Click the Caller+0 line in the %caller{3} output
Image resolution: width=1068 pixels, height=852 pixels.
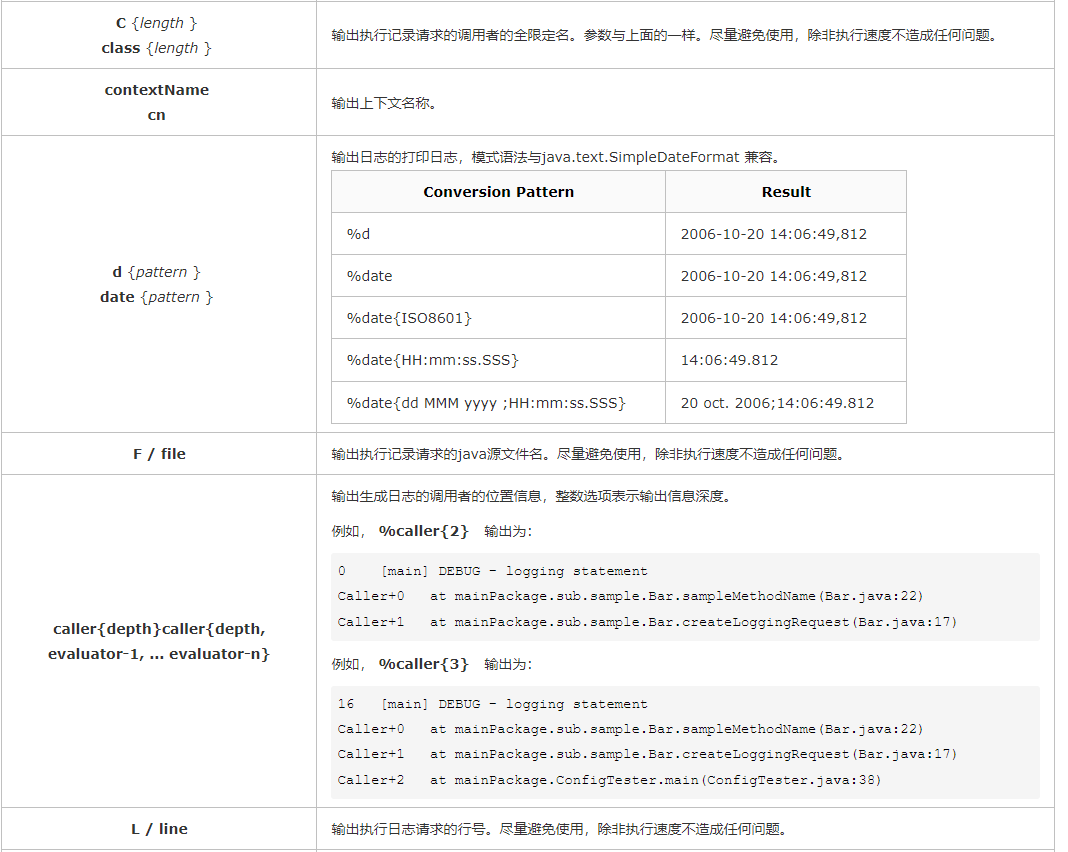coord(631,729)
